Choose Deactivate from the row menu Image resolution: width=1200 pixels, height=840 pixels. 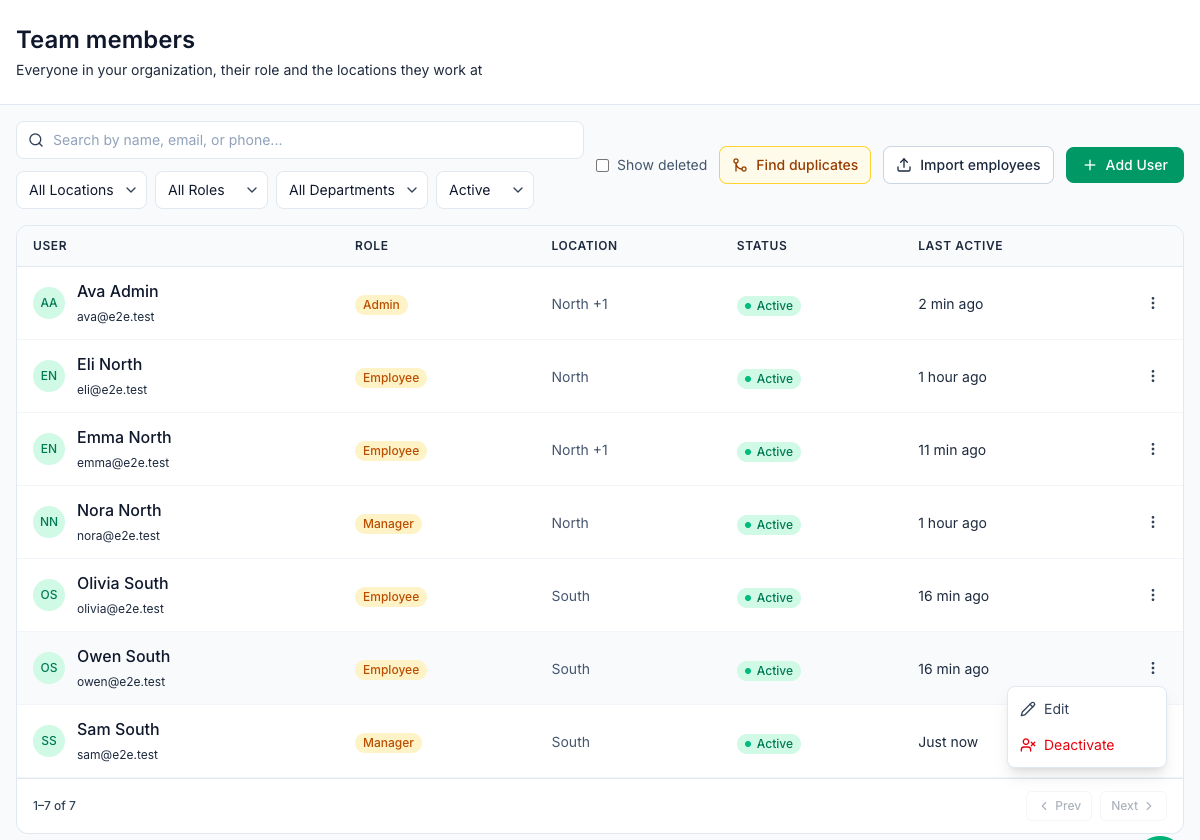point(1087,745)
